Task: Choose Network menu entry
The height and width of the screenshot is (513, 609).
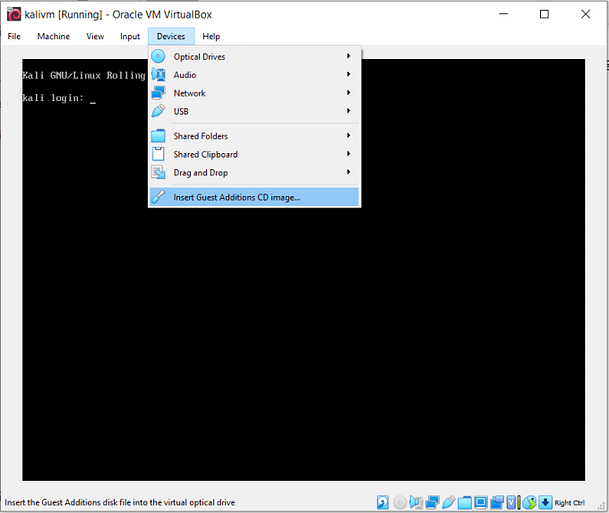Action: (x=254, y=93)
